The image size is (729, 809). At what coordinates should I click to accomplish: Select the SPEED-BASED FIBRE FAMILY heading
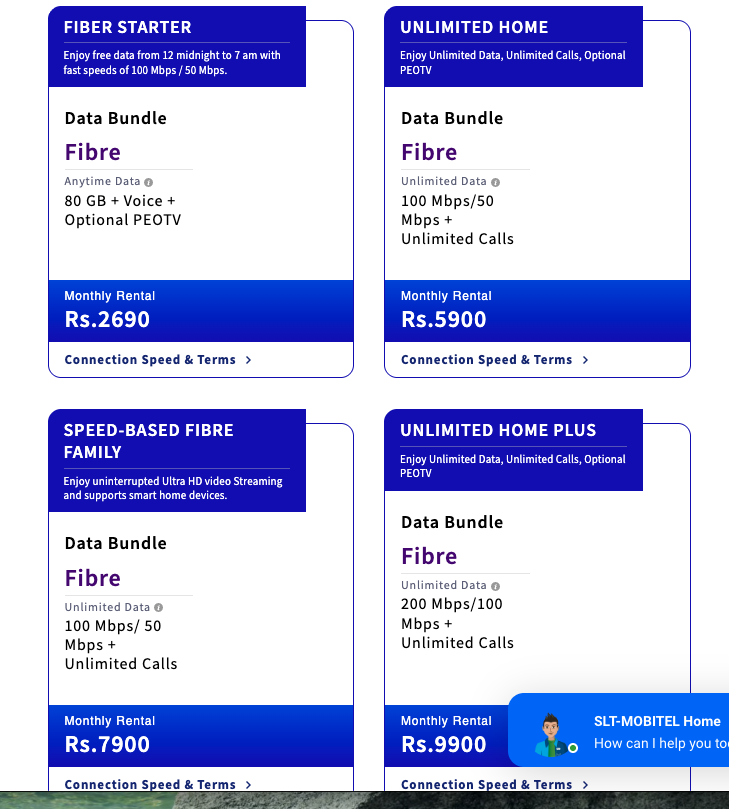coord(149,441)
